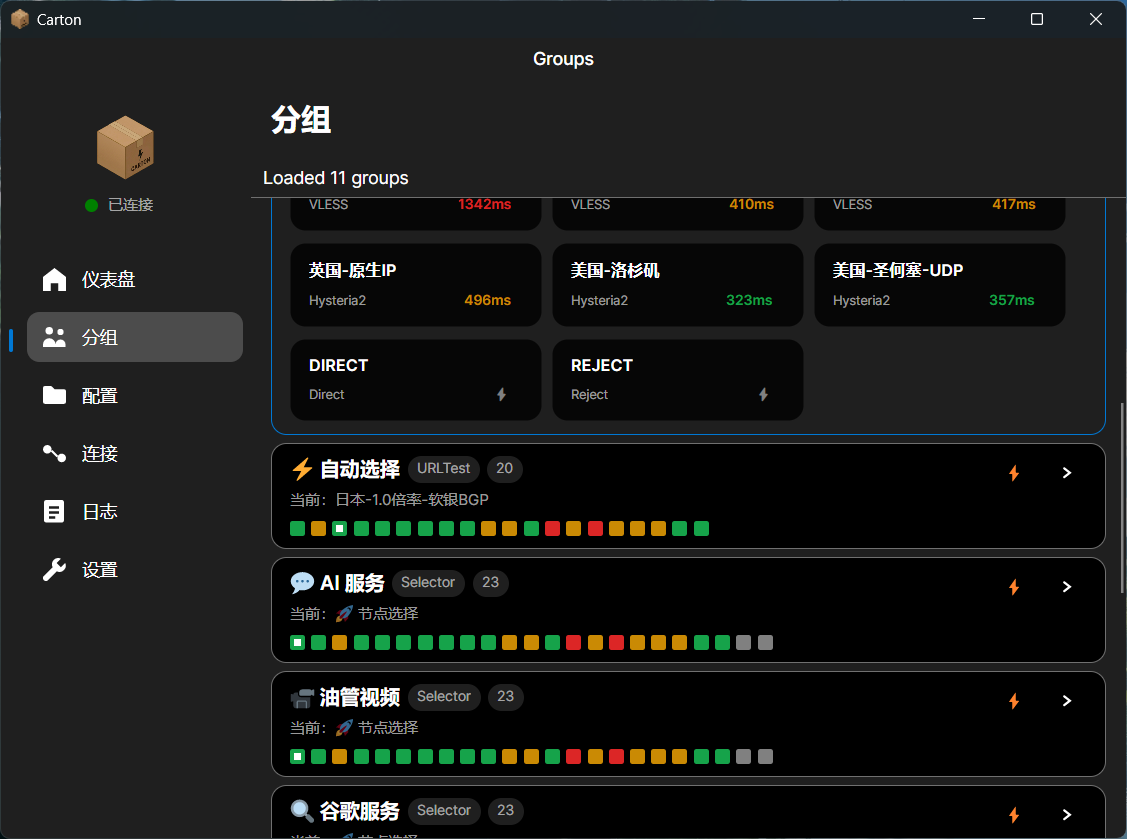
Task: Select the 分组 menu item
Action: pos(134,337)
